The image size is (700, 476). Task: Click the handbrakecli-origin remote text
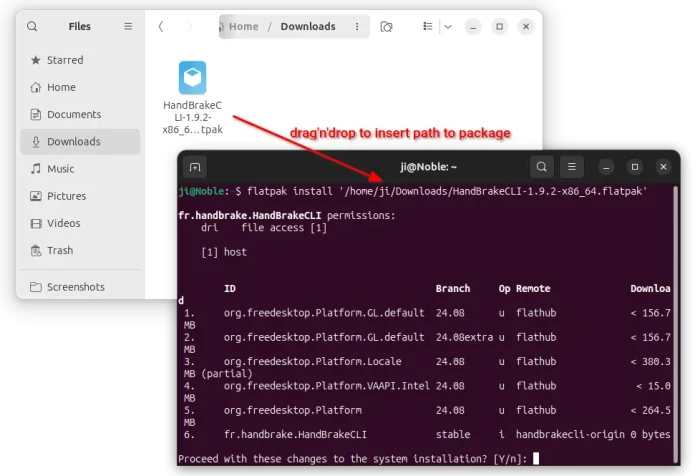570,434
